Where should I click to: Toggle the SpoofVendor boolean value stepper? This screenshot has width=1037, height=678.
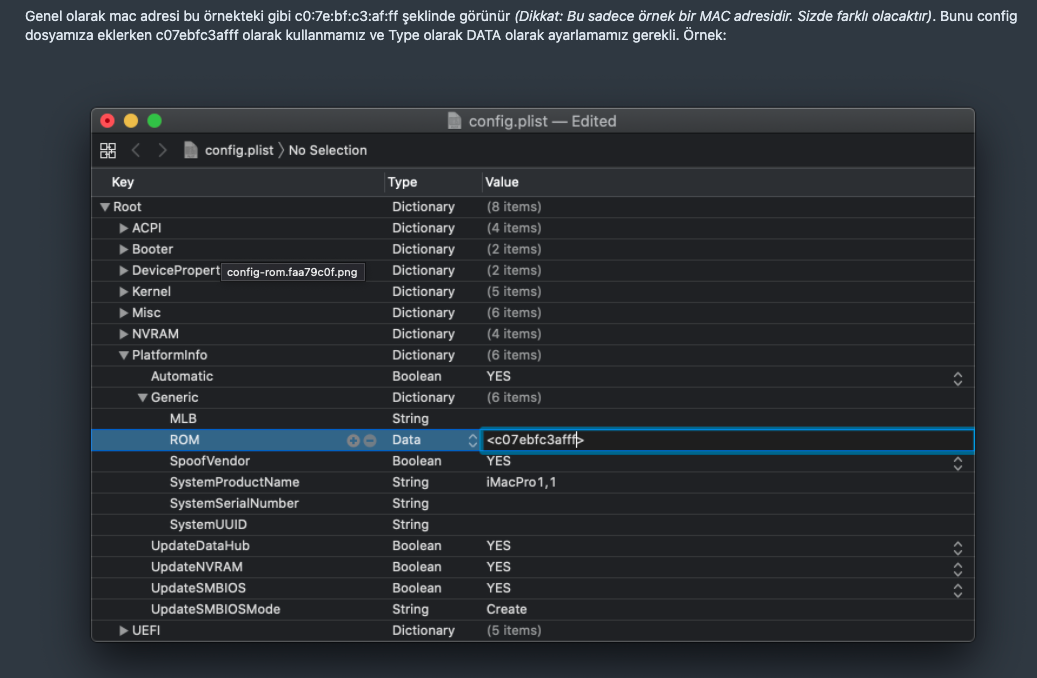point(957,462)
